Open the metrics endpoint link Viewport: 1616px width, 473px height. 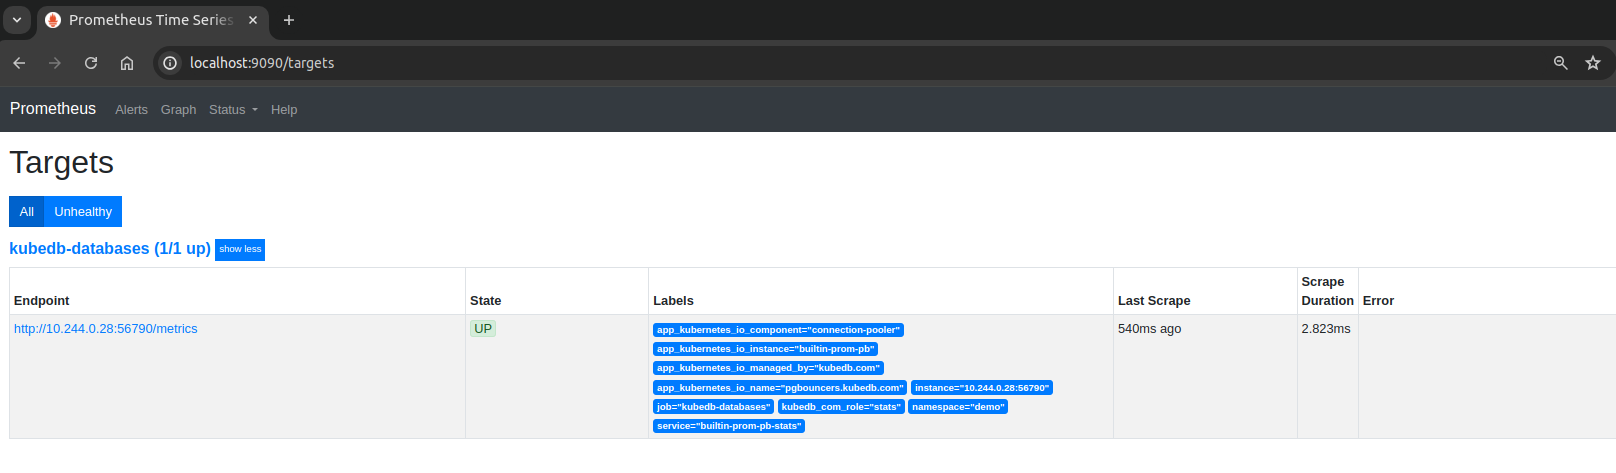point(106,329)
